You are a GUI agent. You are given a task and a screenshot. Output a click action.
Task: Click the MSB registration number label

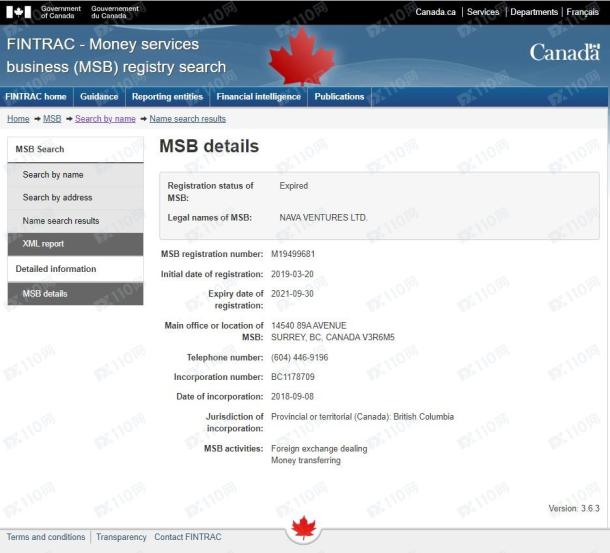point(212,254)
